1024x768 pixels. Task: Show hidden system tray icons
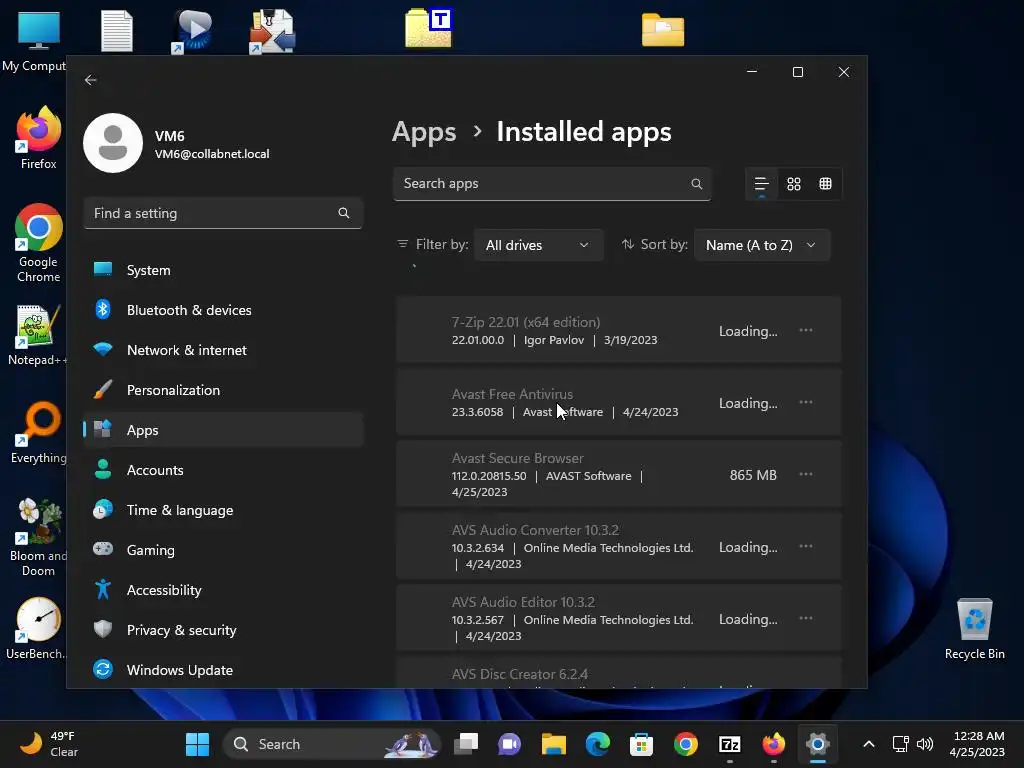click(x=869, y=744)
